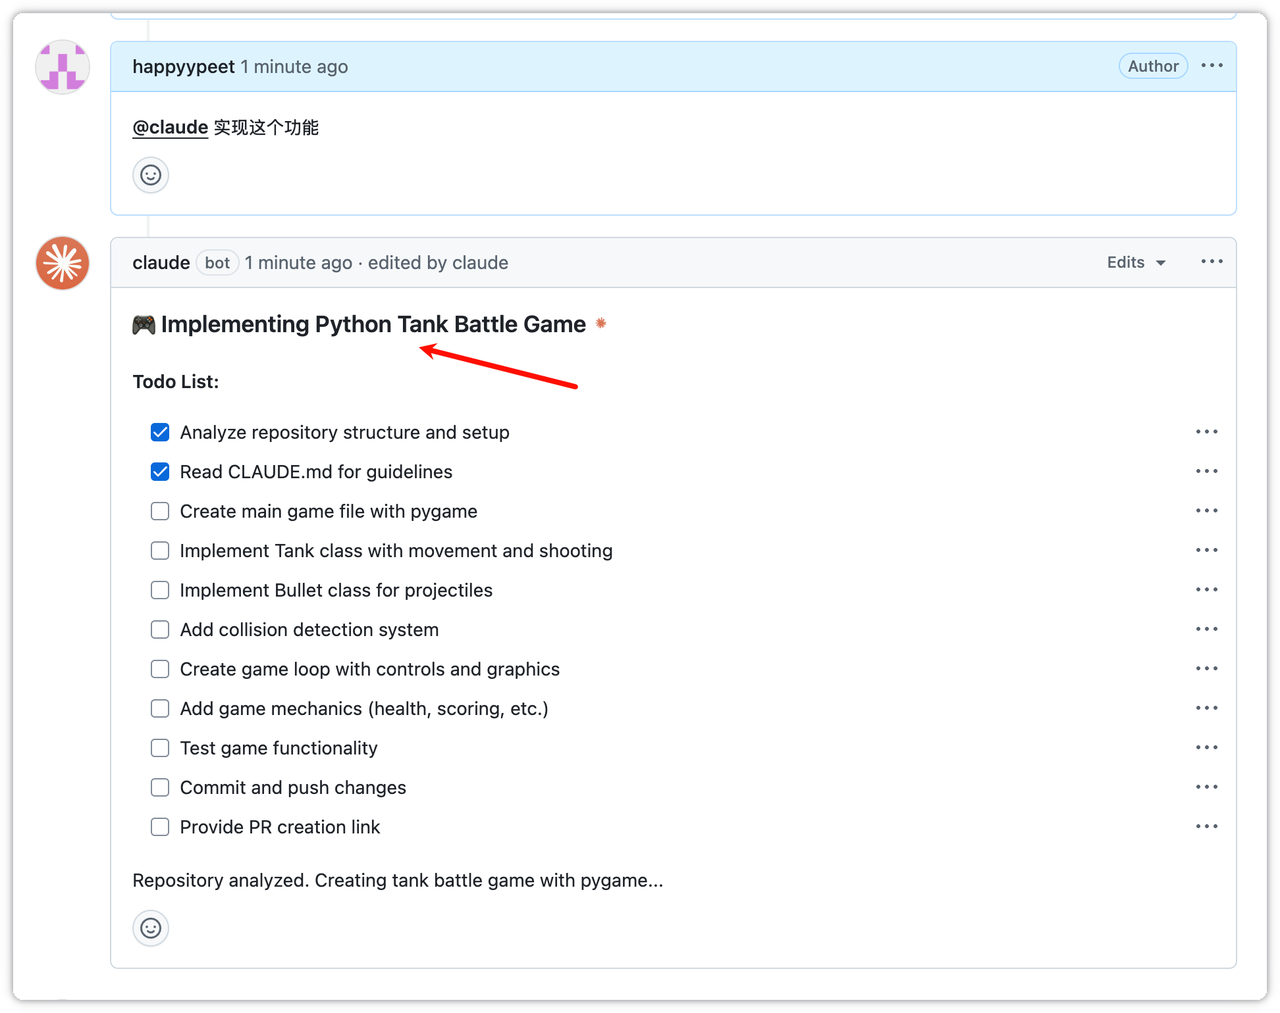1280x1013 pixels.
Task: Click the orange Claude bot avatar
Action: (63, 263)
